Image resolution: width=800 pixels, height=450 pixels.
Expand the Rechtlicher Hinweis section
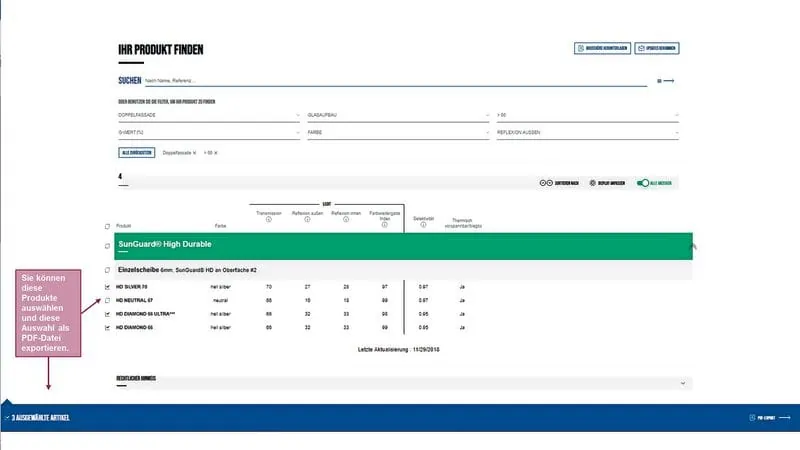click(683, 382)
